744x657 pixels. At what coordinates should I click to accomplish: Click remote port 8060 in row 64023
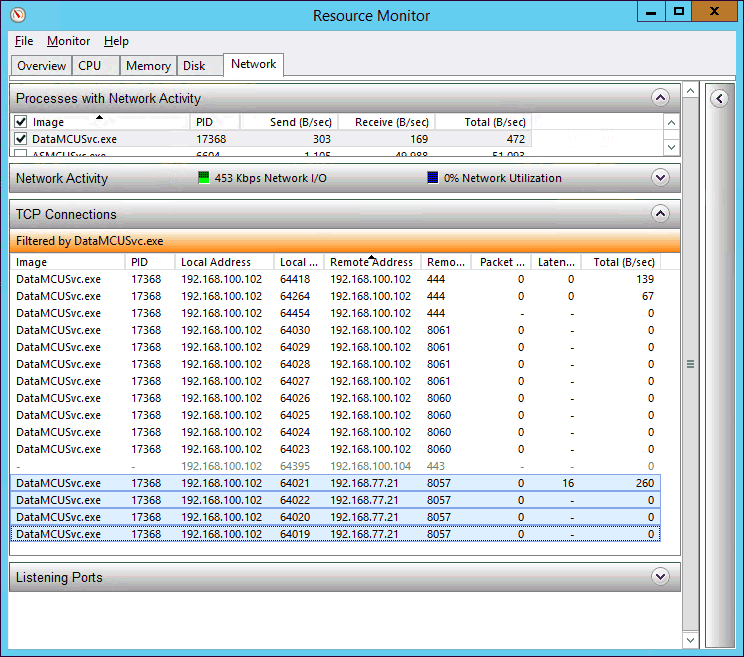[439, 449]
